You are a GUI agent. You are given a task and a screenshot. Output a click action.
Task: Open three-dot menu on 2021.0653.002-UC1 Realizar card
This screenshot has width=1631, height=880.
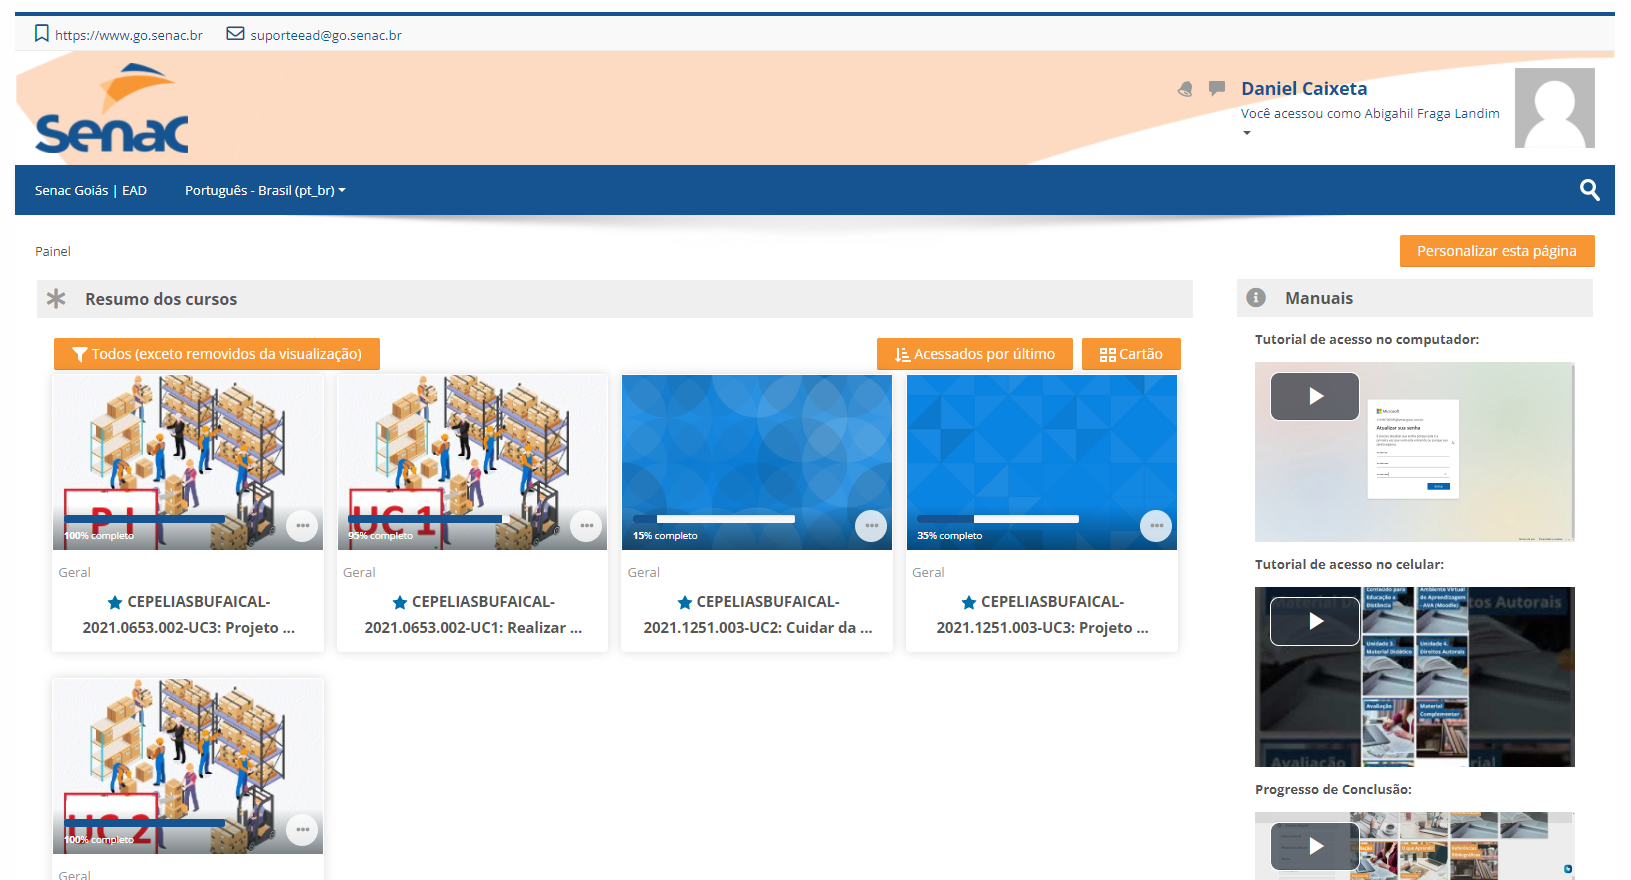(x=586, y=526)
